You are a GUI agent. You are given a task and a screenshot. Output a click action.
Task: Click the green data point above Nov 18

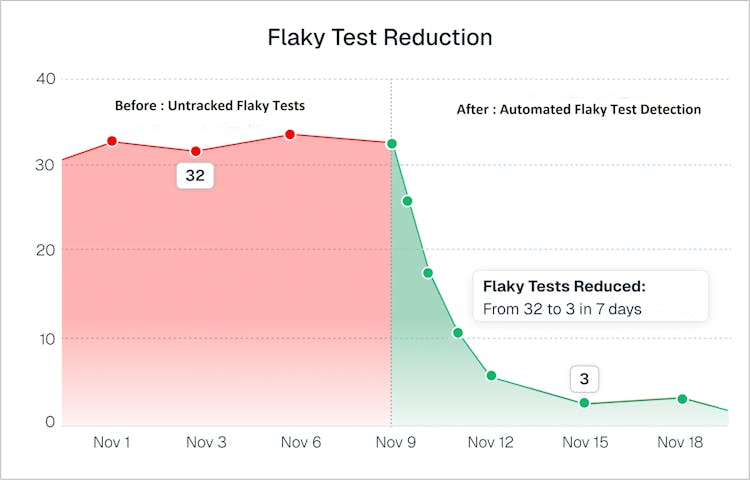682,399
